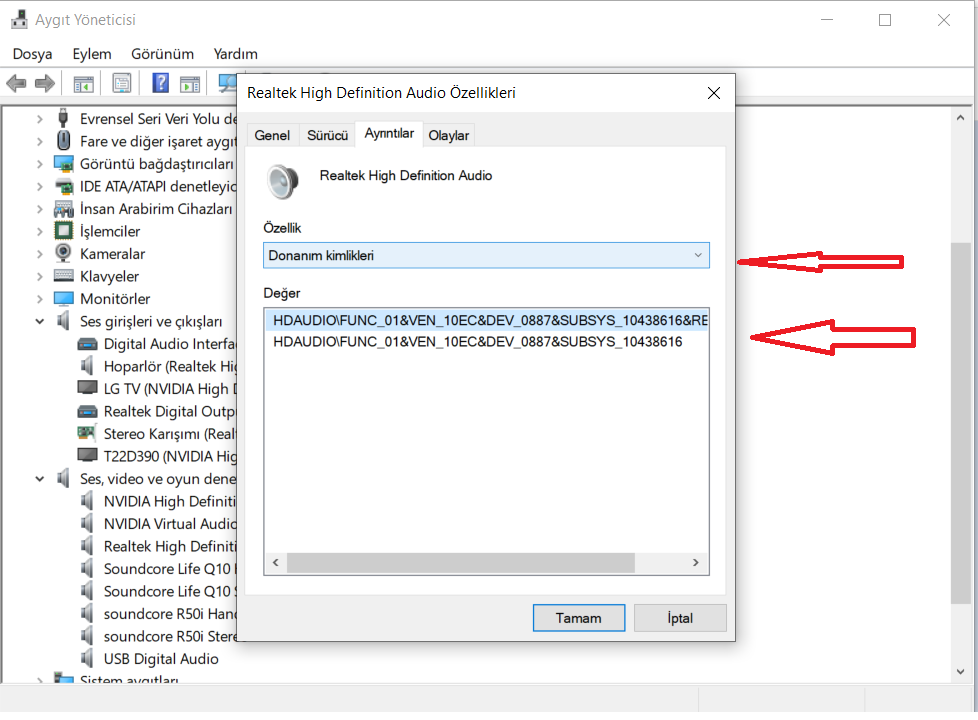Expand the Klavyeler node
The width and height of the screenshot is (978, 720).
[39, 276]
